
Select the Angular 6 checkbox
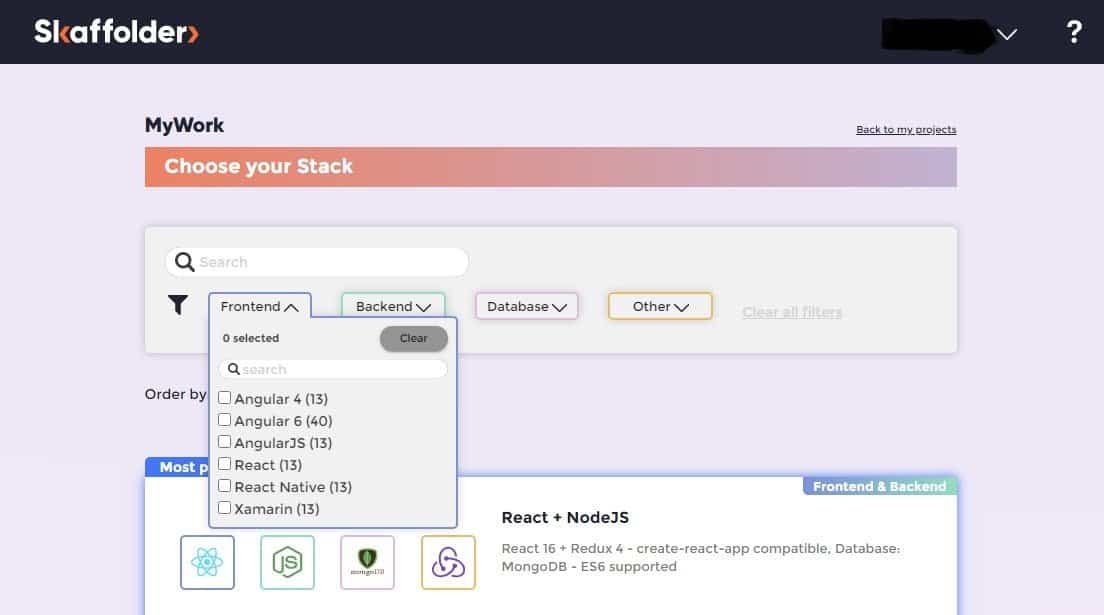(x=225, y=420)
